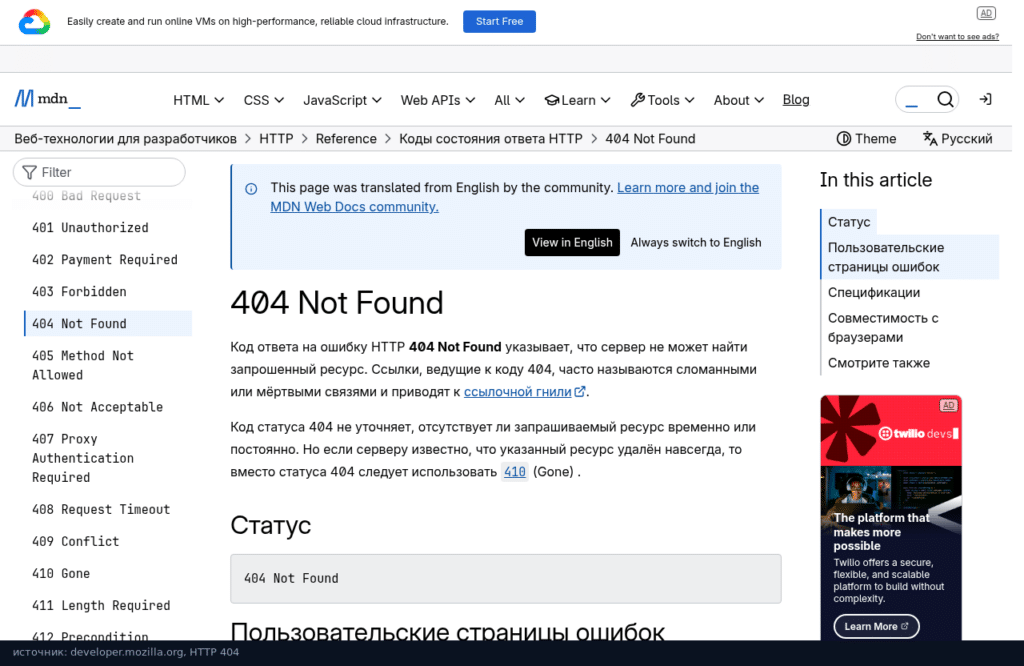Click the header search input

[927, 99]
